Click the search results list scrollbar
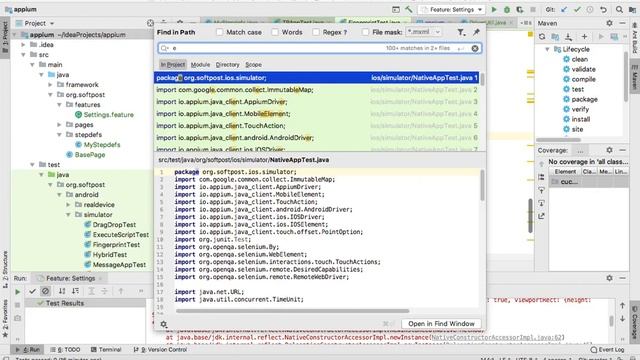 [x=482, y=79]
